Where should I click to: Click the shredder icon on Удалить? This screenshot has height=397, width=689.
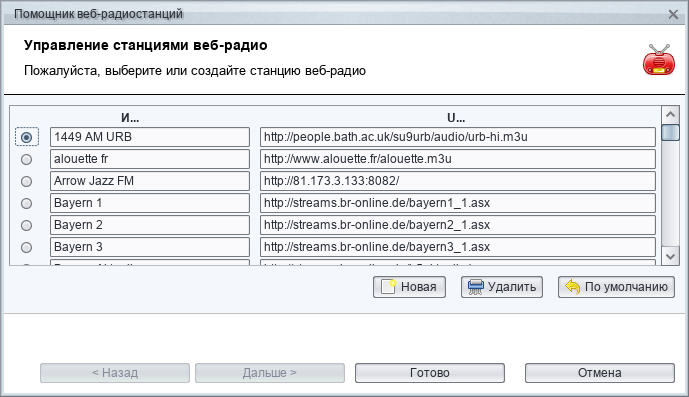coord(476,287)
